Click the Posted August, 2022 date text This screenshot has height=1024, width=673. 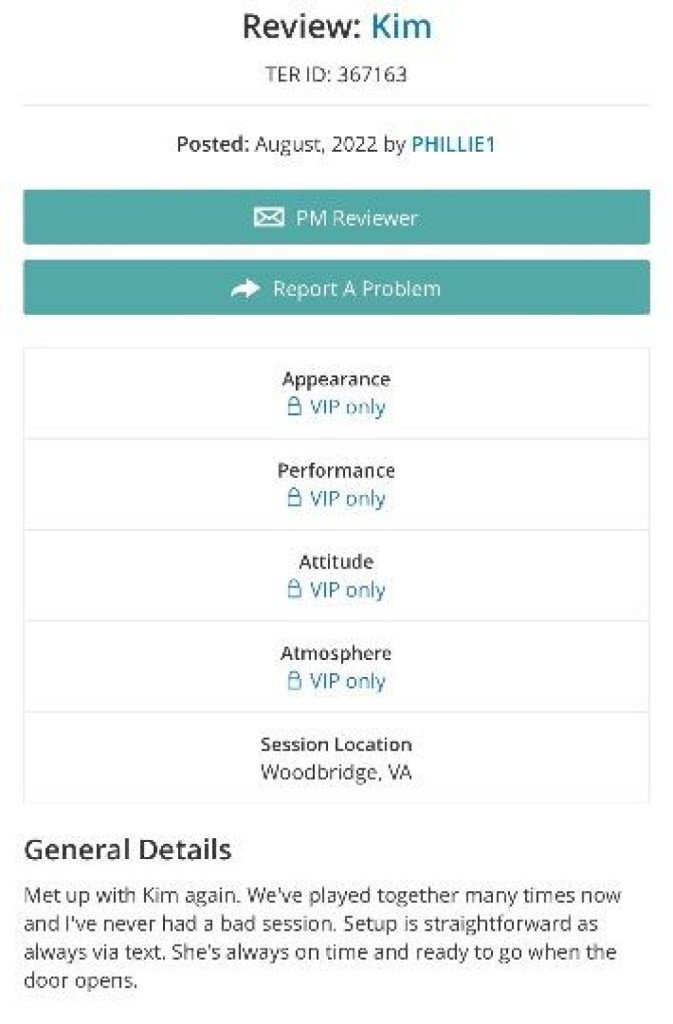tap(316, 144)
